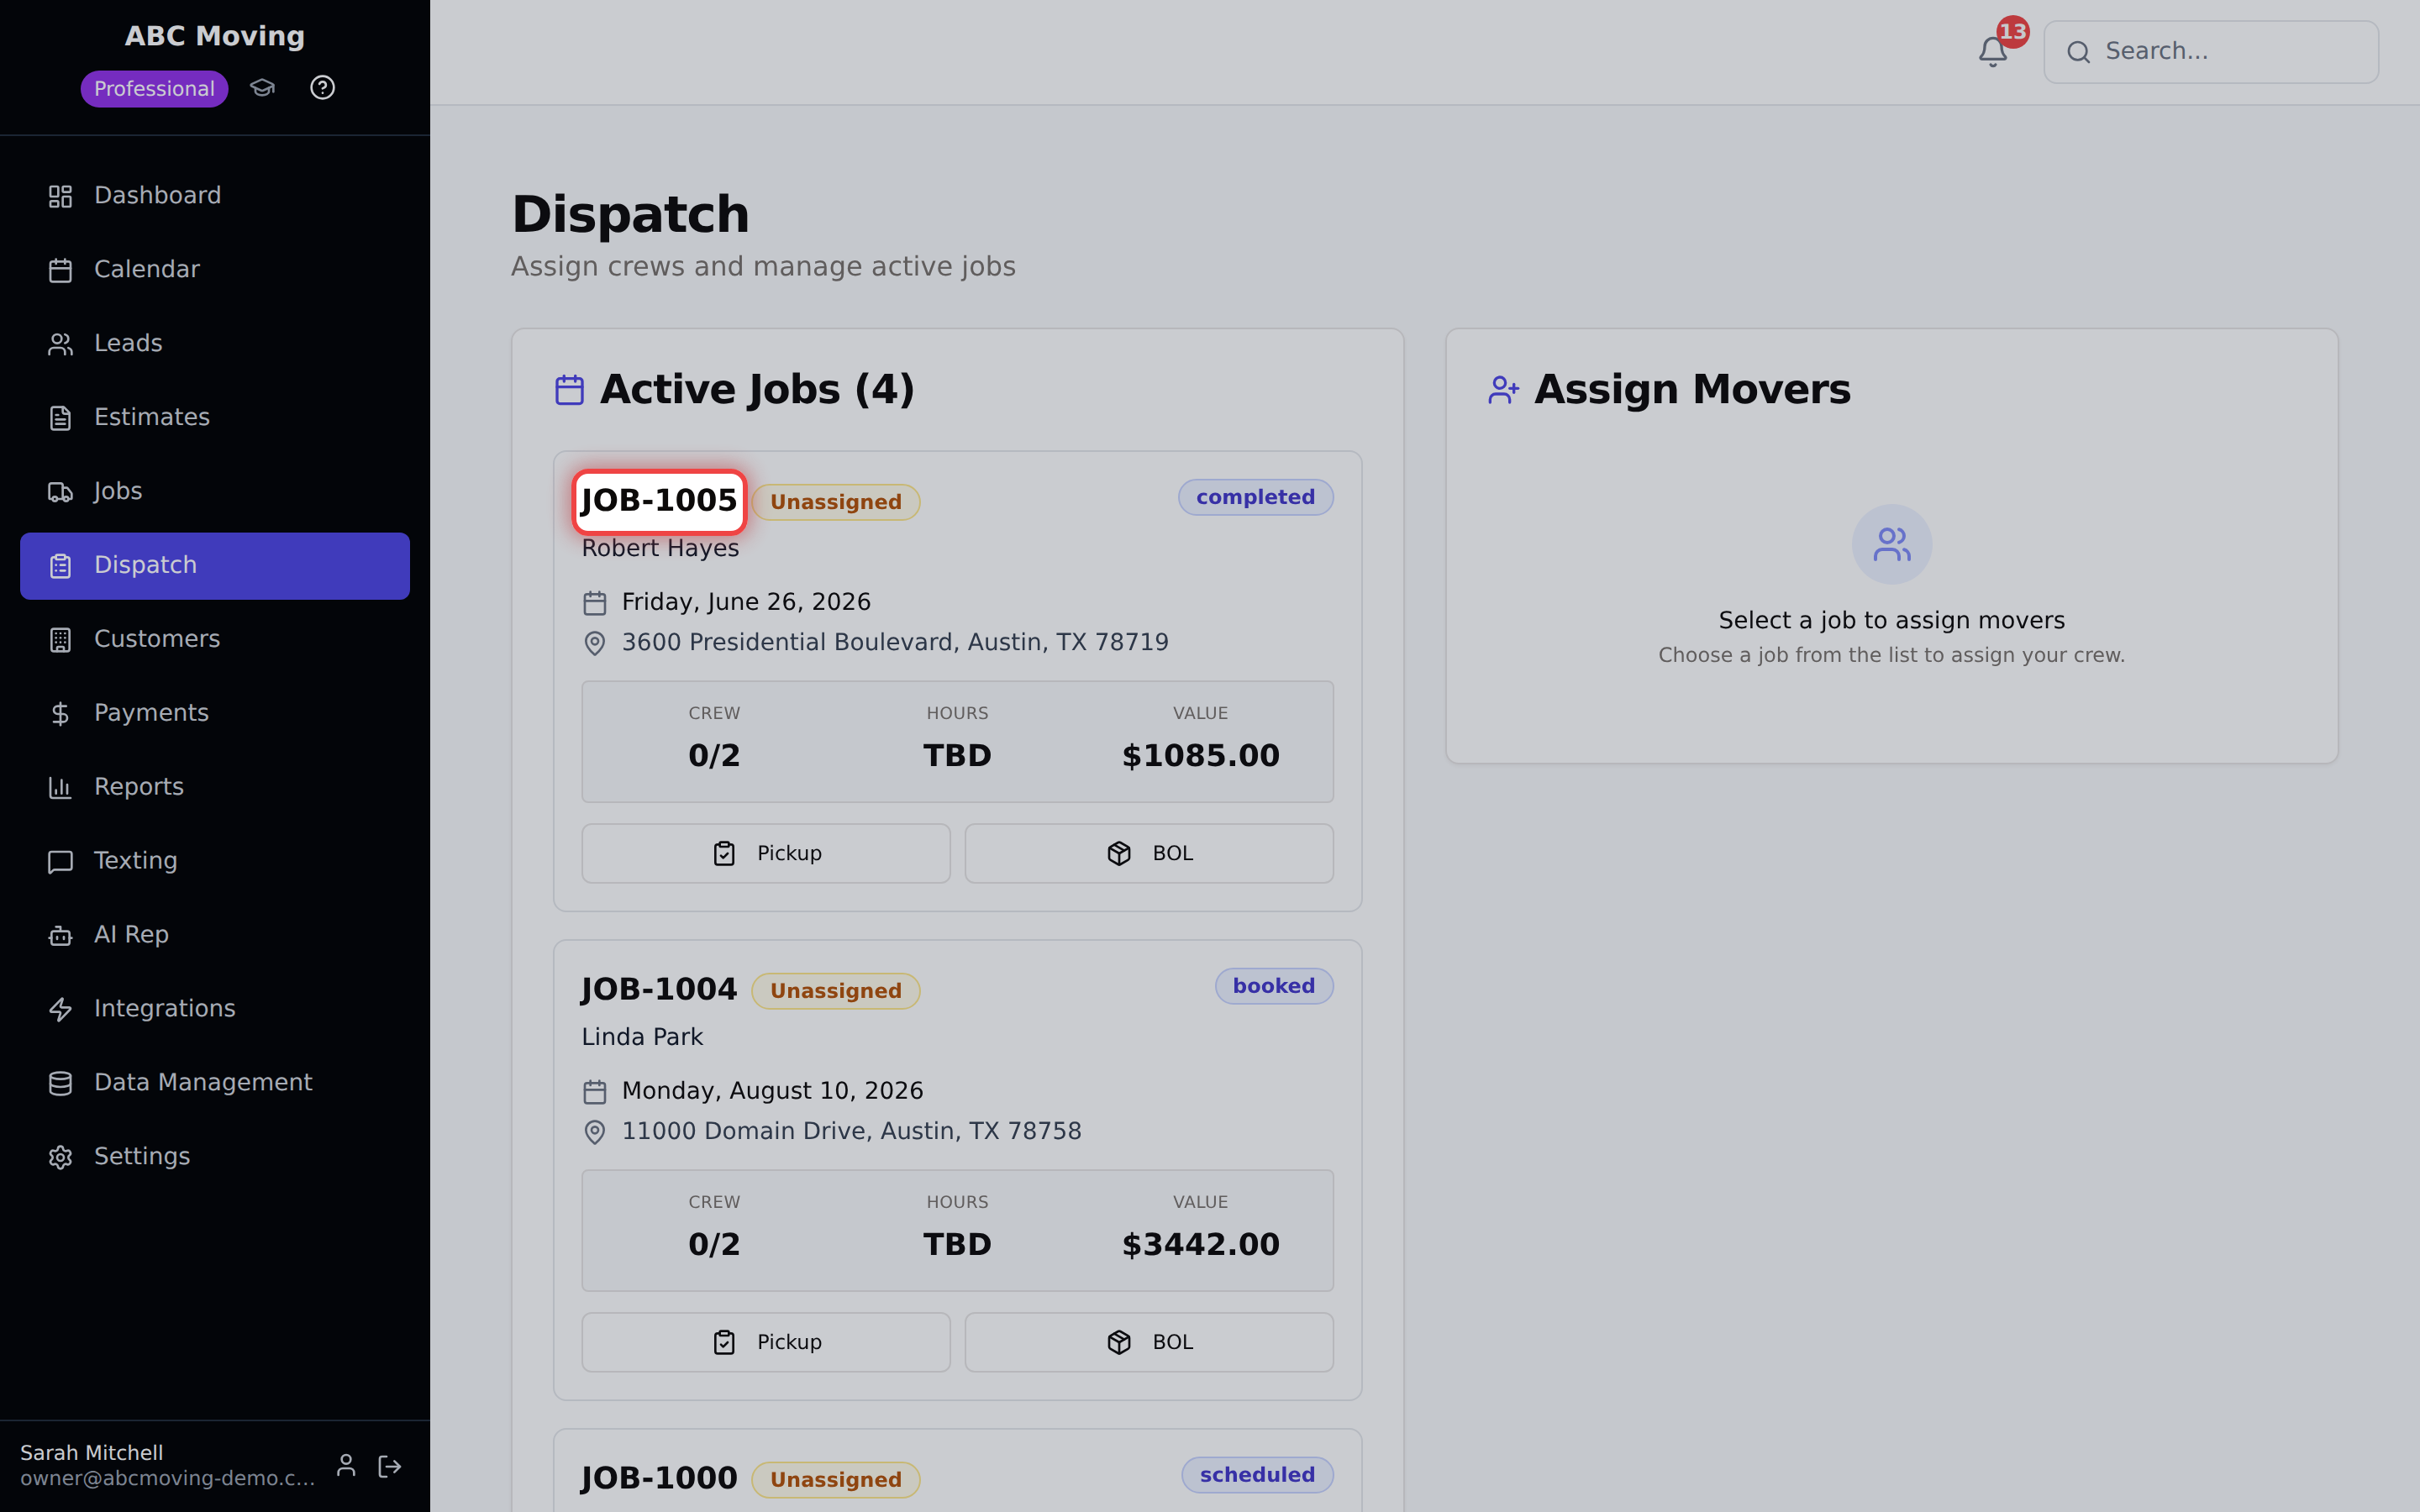Open the help question mark icon
The height and width of the screenshot is (1512, 2420).
point(322,88)
